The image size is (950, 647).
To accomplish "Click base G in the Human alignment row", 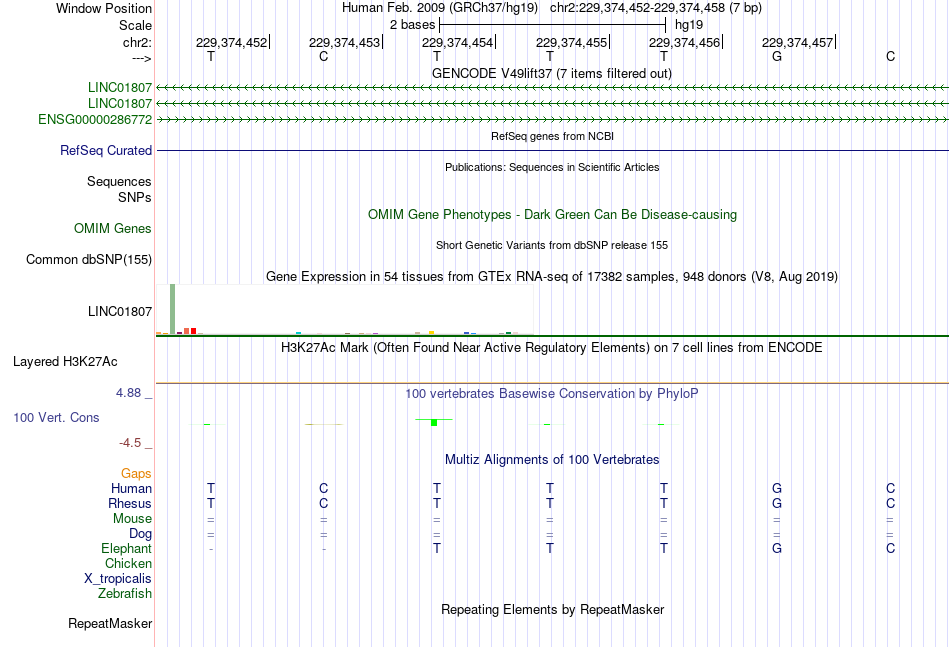I will tap(777, 488).
